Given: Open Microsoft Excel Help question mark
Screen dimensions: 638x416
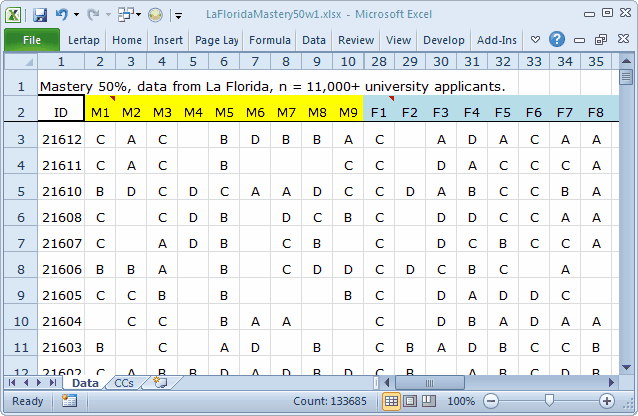Looking at the screenshot, I should [x=557, y=40].
